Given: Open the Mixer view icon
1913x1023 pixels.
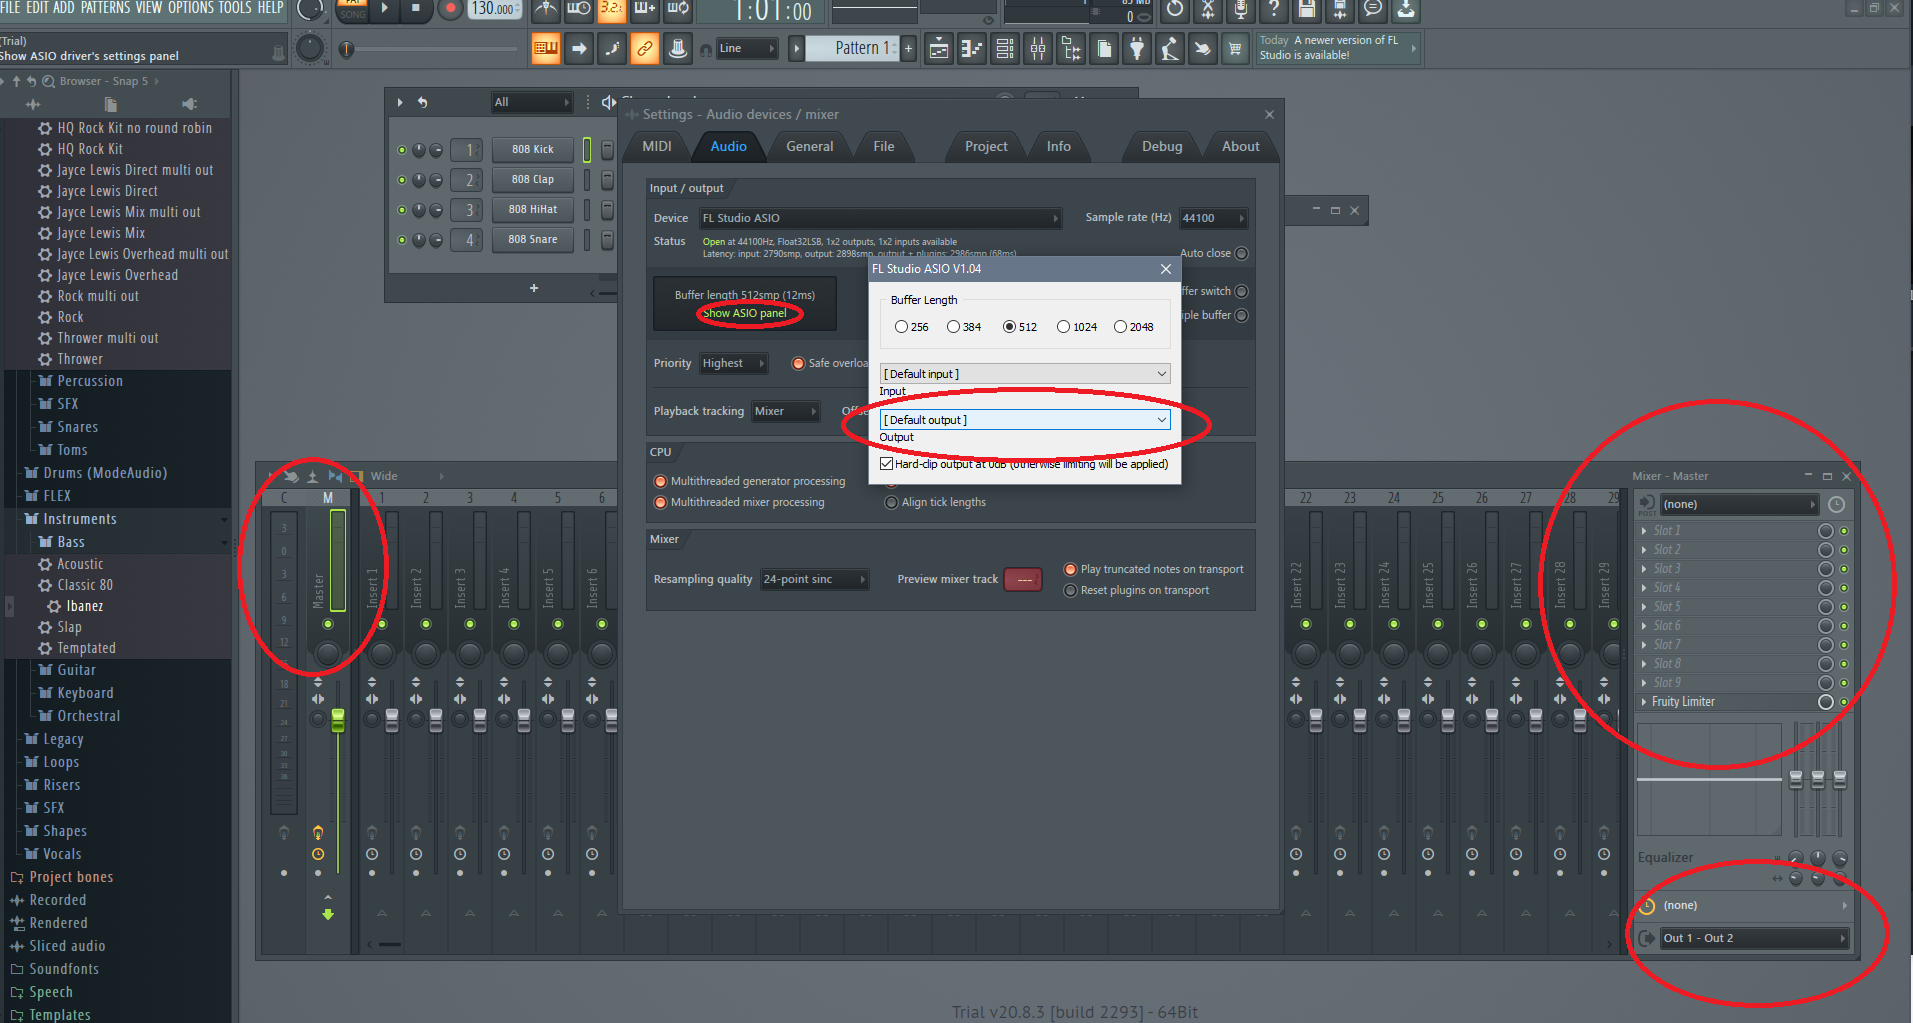Looking at the screenshot, I should (x=1038, y=48).
